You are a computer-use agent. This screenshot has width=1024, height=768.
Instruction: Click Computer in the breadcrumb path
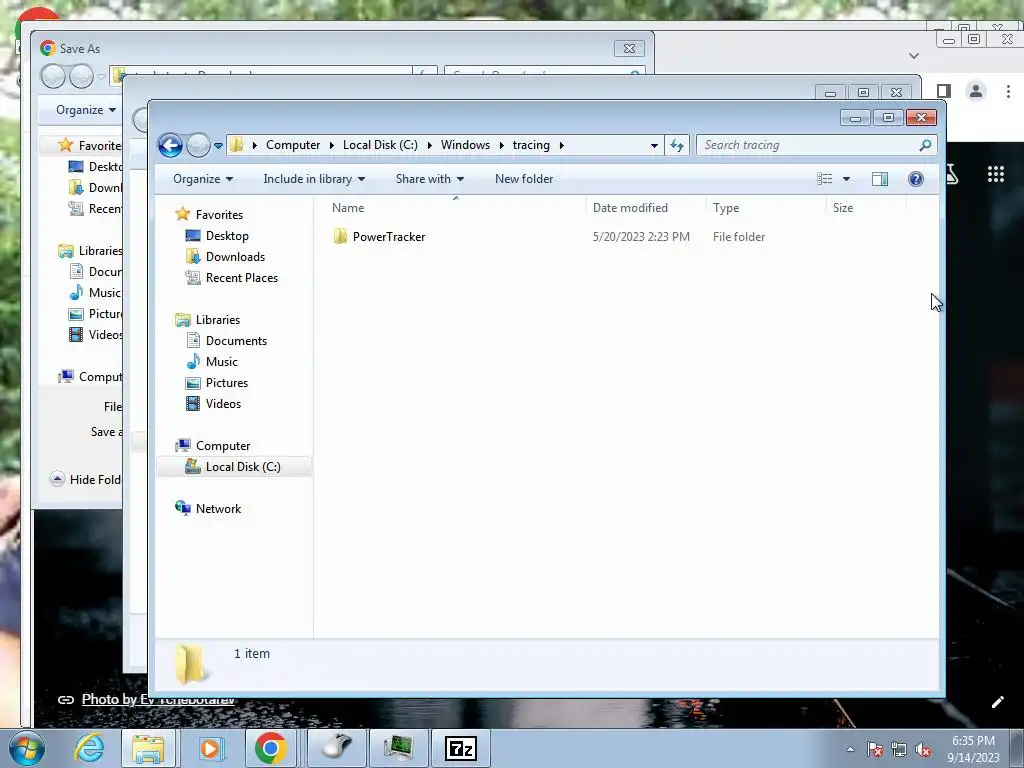(293, 145)
